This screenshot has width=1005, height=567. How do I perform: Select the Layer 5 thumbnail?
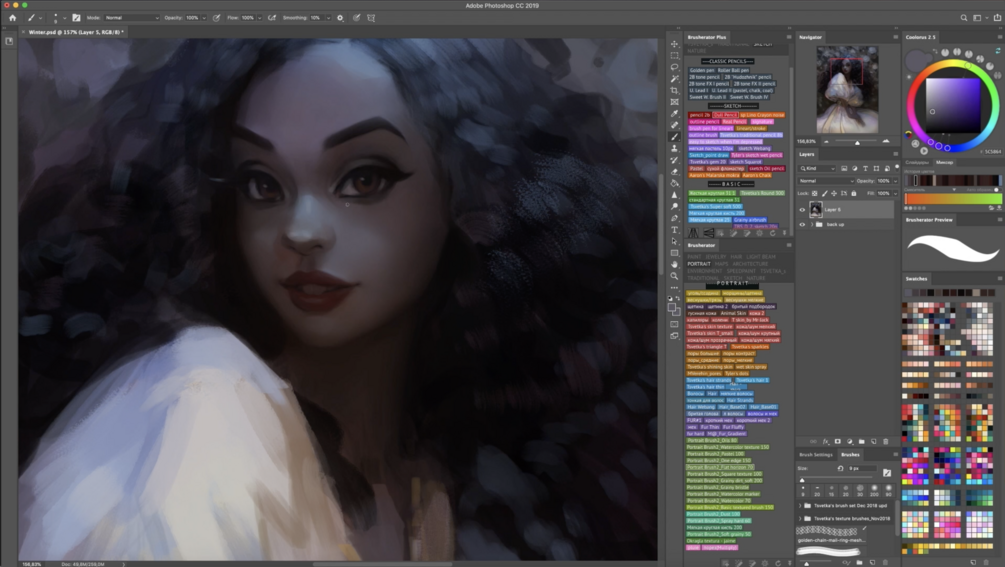(816, 210)
